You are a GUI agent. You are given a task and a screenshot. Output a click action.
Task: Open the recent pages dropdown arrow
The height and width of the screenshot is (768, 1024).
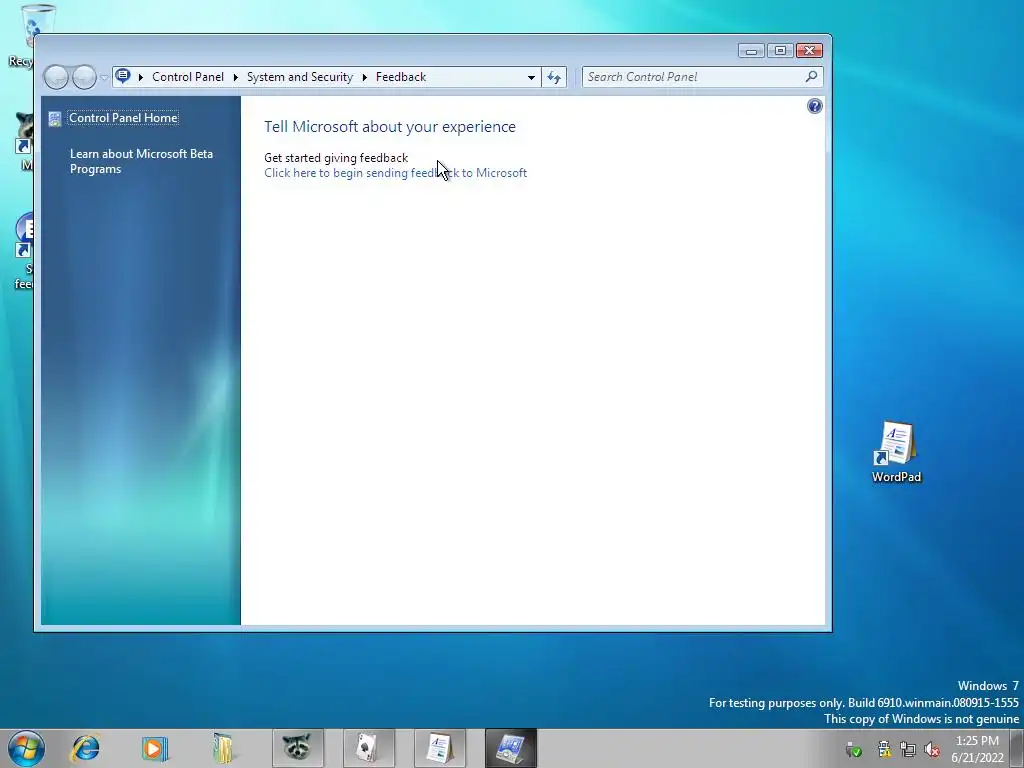[x=103, y=78]
